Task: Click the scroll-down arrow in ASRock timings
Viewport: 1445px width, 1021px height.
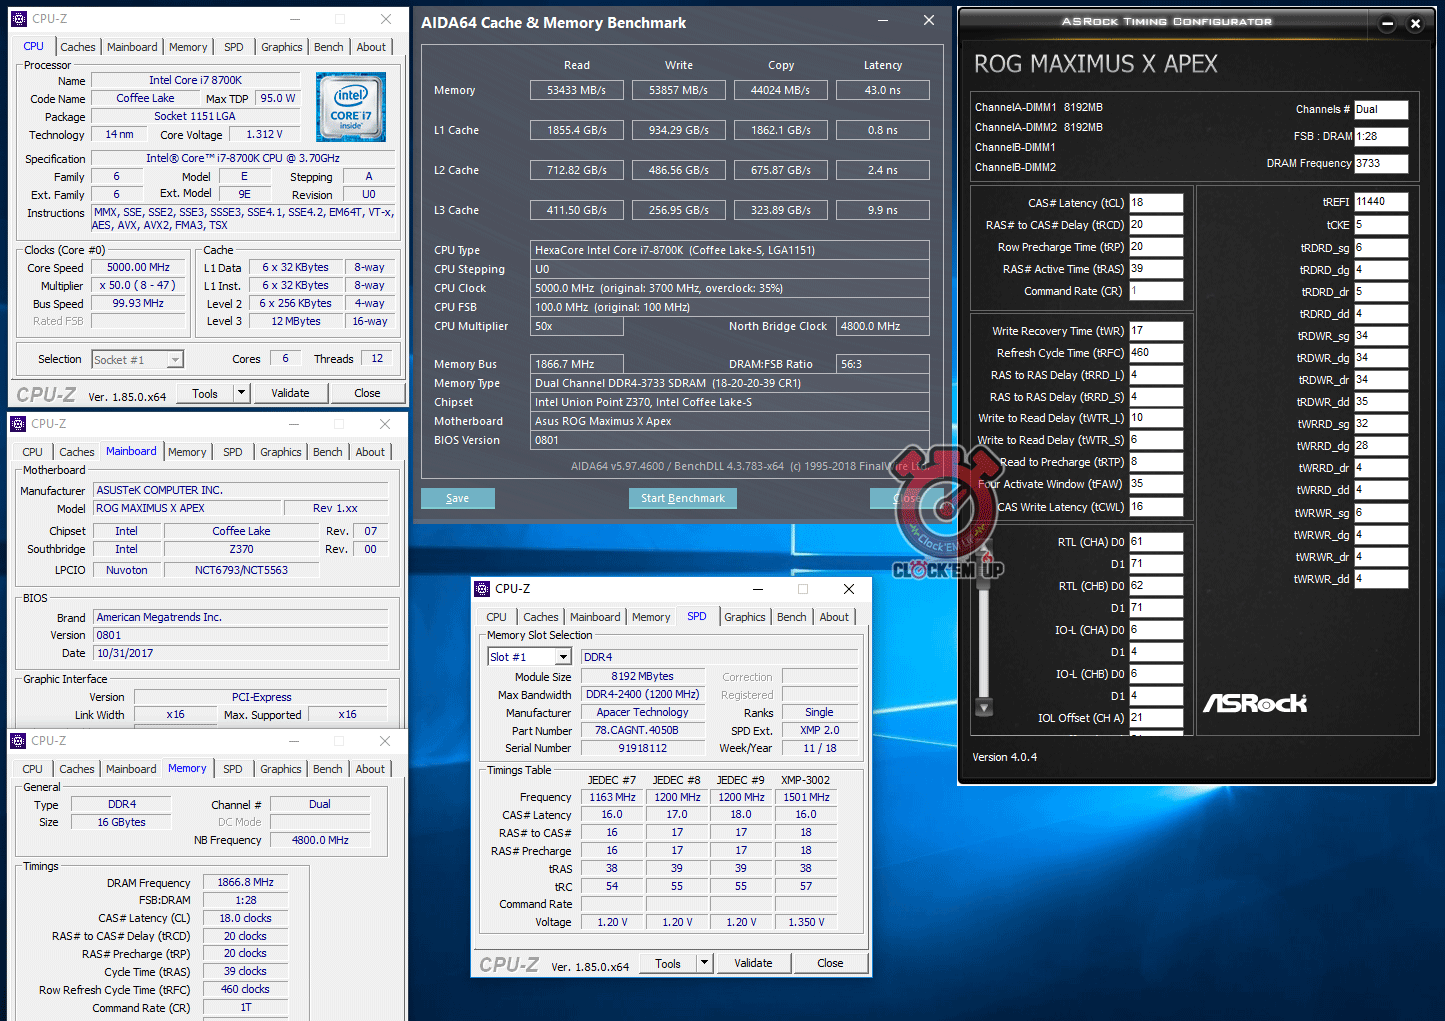Action: click(x=984, y=707)
